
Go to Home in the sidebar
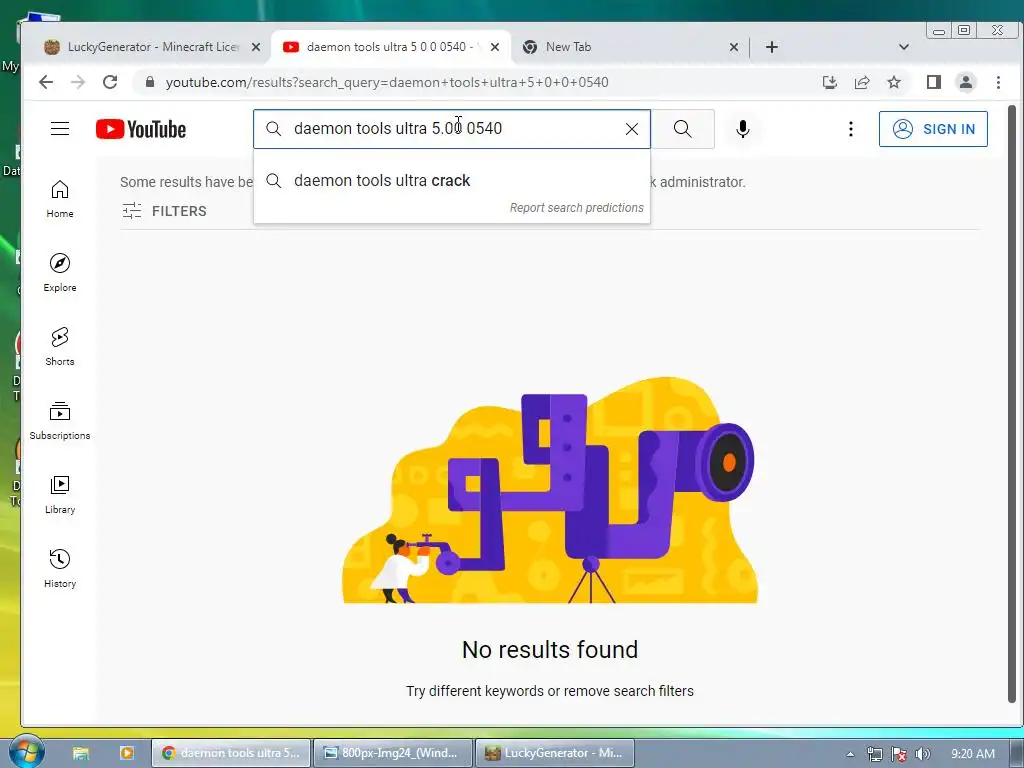(x=59, y=199)
